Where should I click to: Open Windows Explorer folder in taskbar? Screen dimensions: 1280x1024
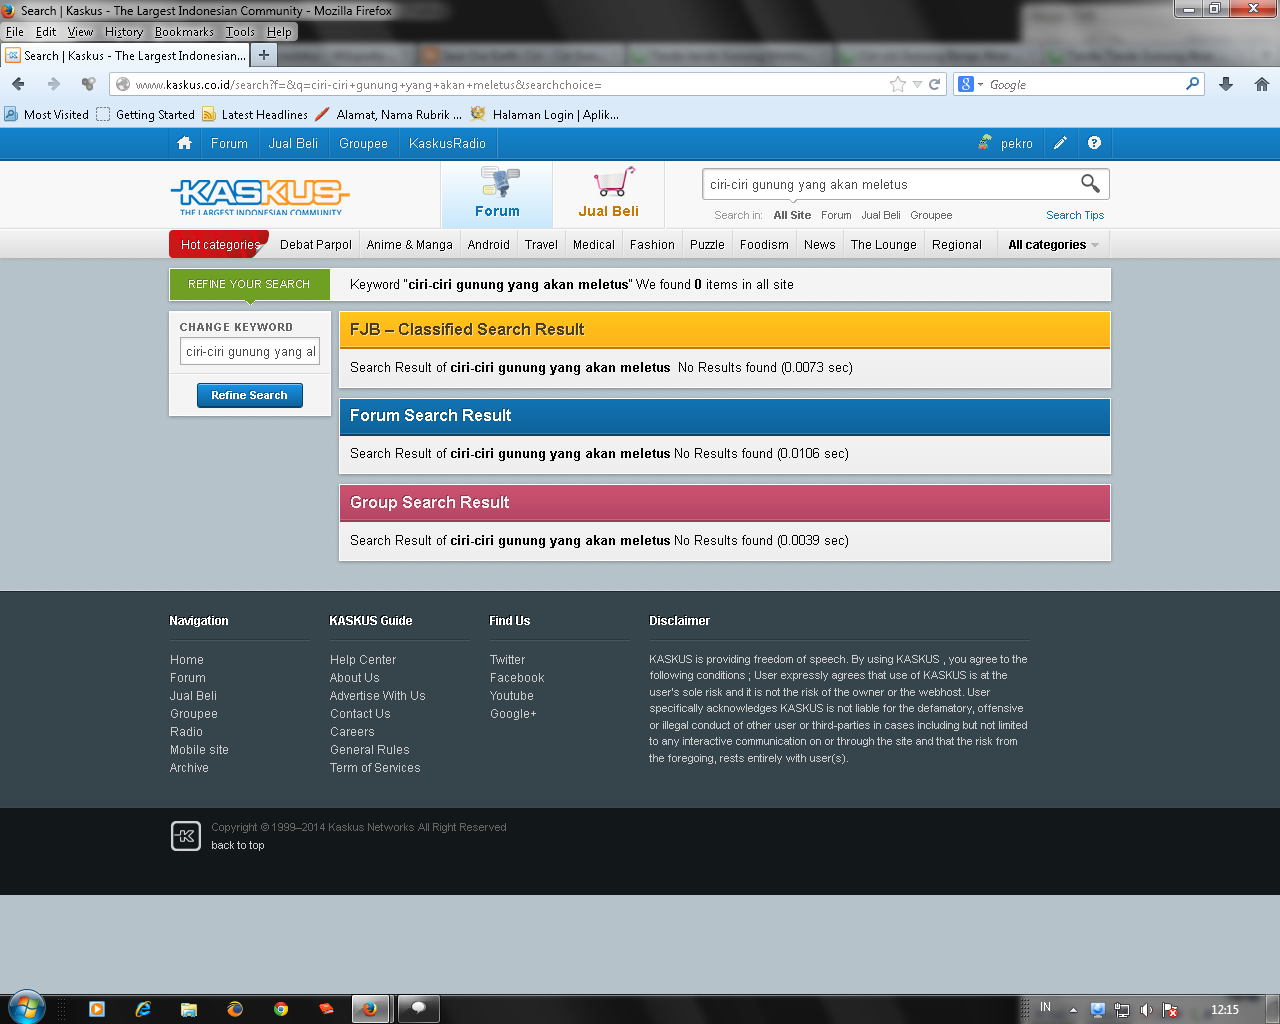pos(189,1009)
